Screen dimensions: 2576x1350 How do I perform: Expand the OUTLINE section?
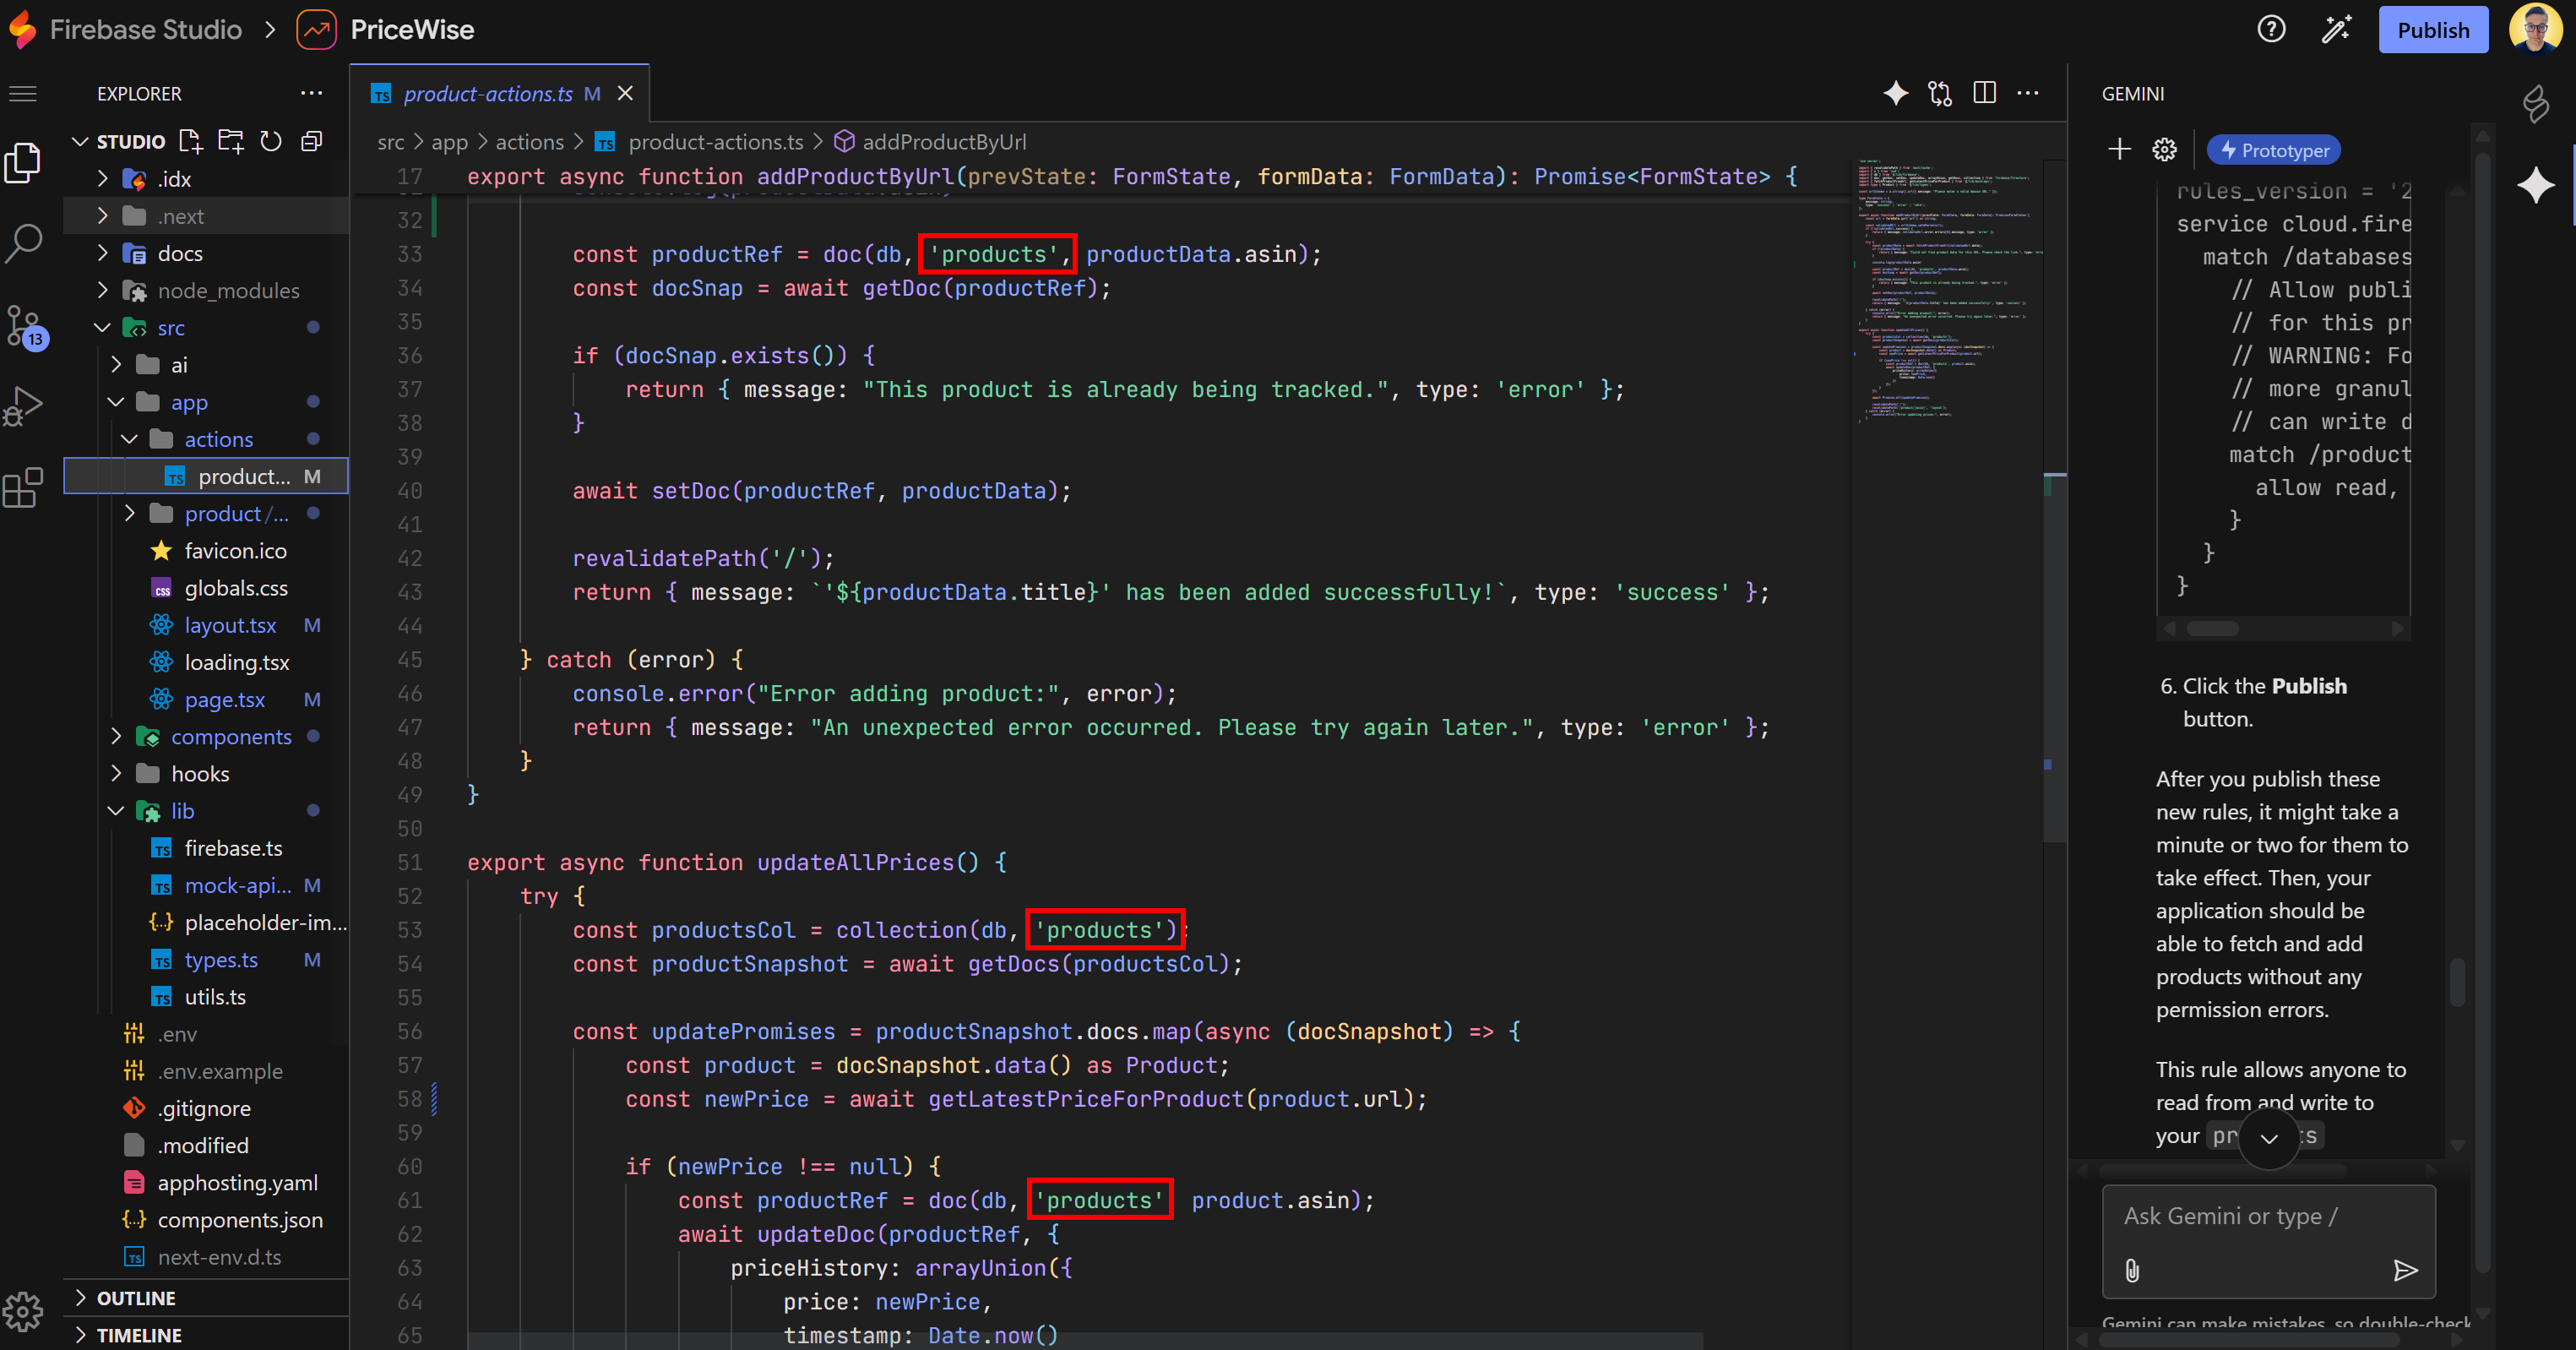(136, 1298)
